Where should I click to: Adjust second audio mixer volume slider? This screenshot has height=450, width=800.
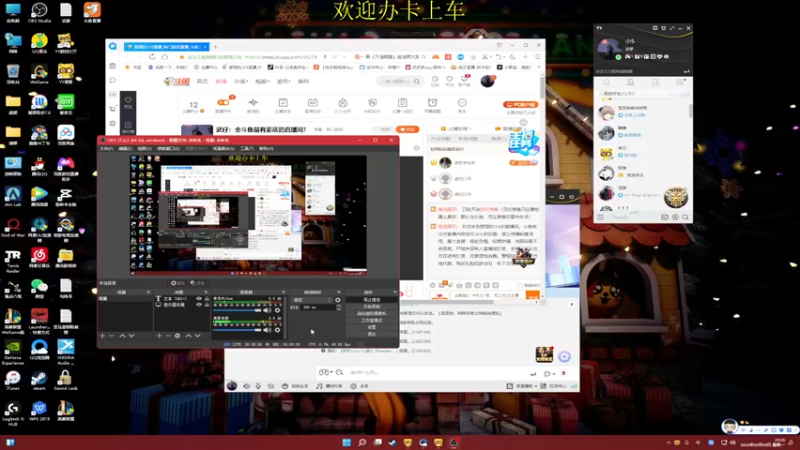(x=239, y=330)
